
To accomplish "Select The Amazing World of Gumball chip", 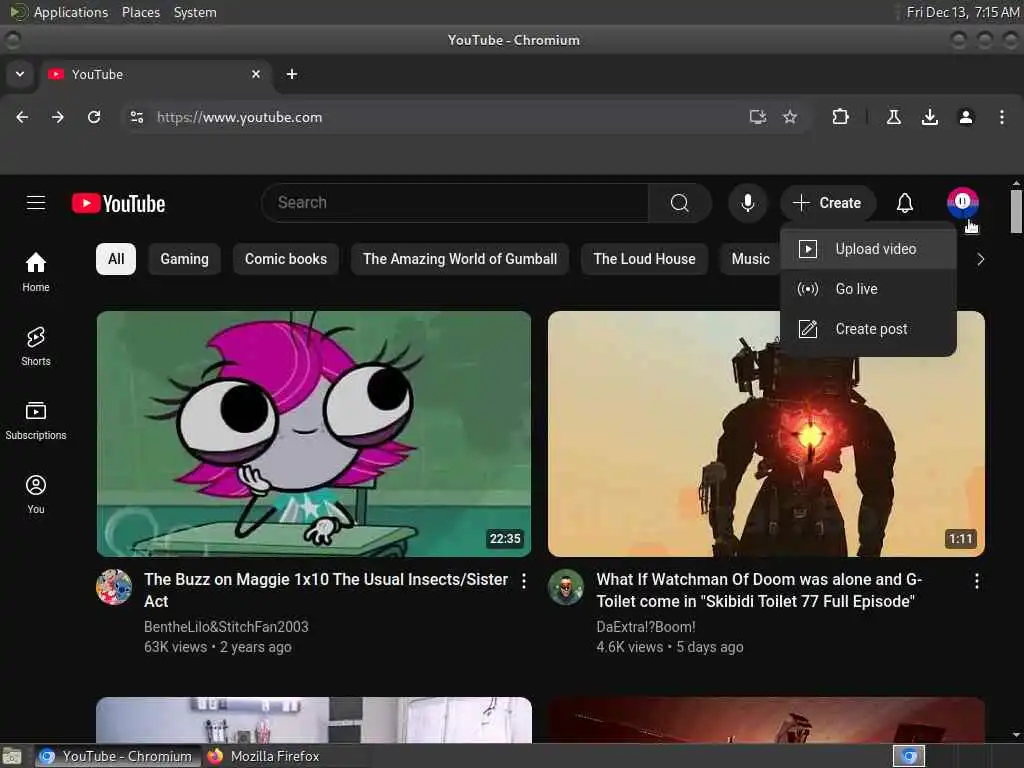I will 460,259.
